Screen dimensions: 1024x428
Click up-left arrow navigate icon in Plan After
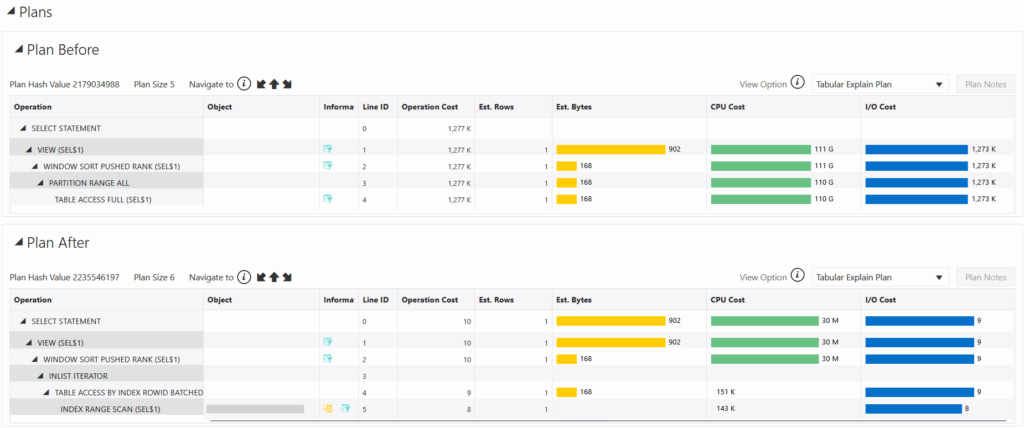click(x=261, y=277)
